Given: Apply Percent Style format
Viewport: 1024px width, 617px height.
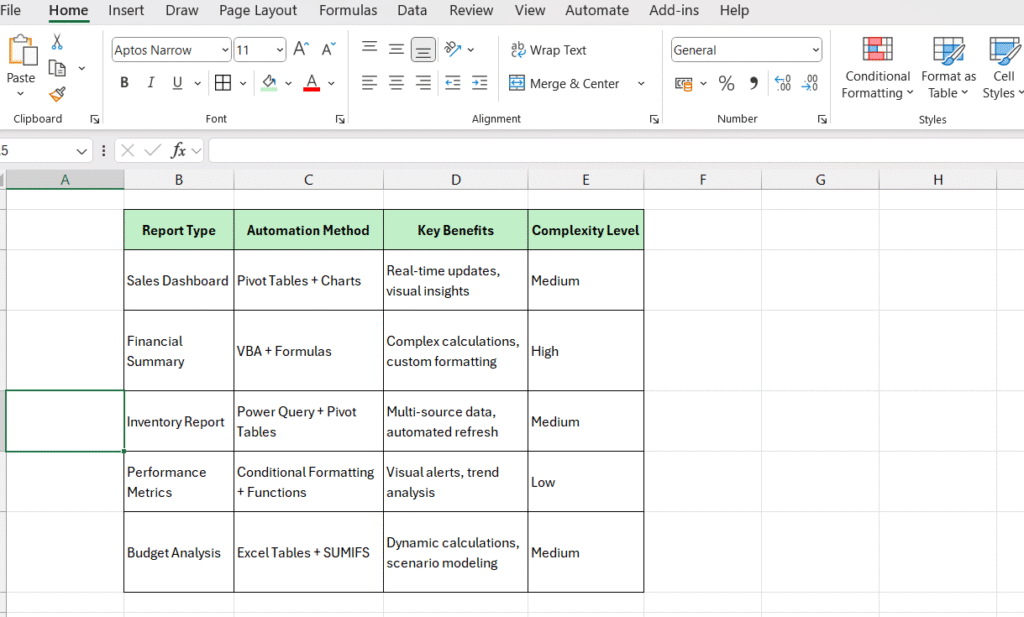Looking at the screenshot, I should click(x=726, y=84).
